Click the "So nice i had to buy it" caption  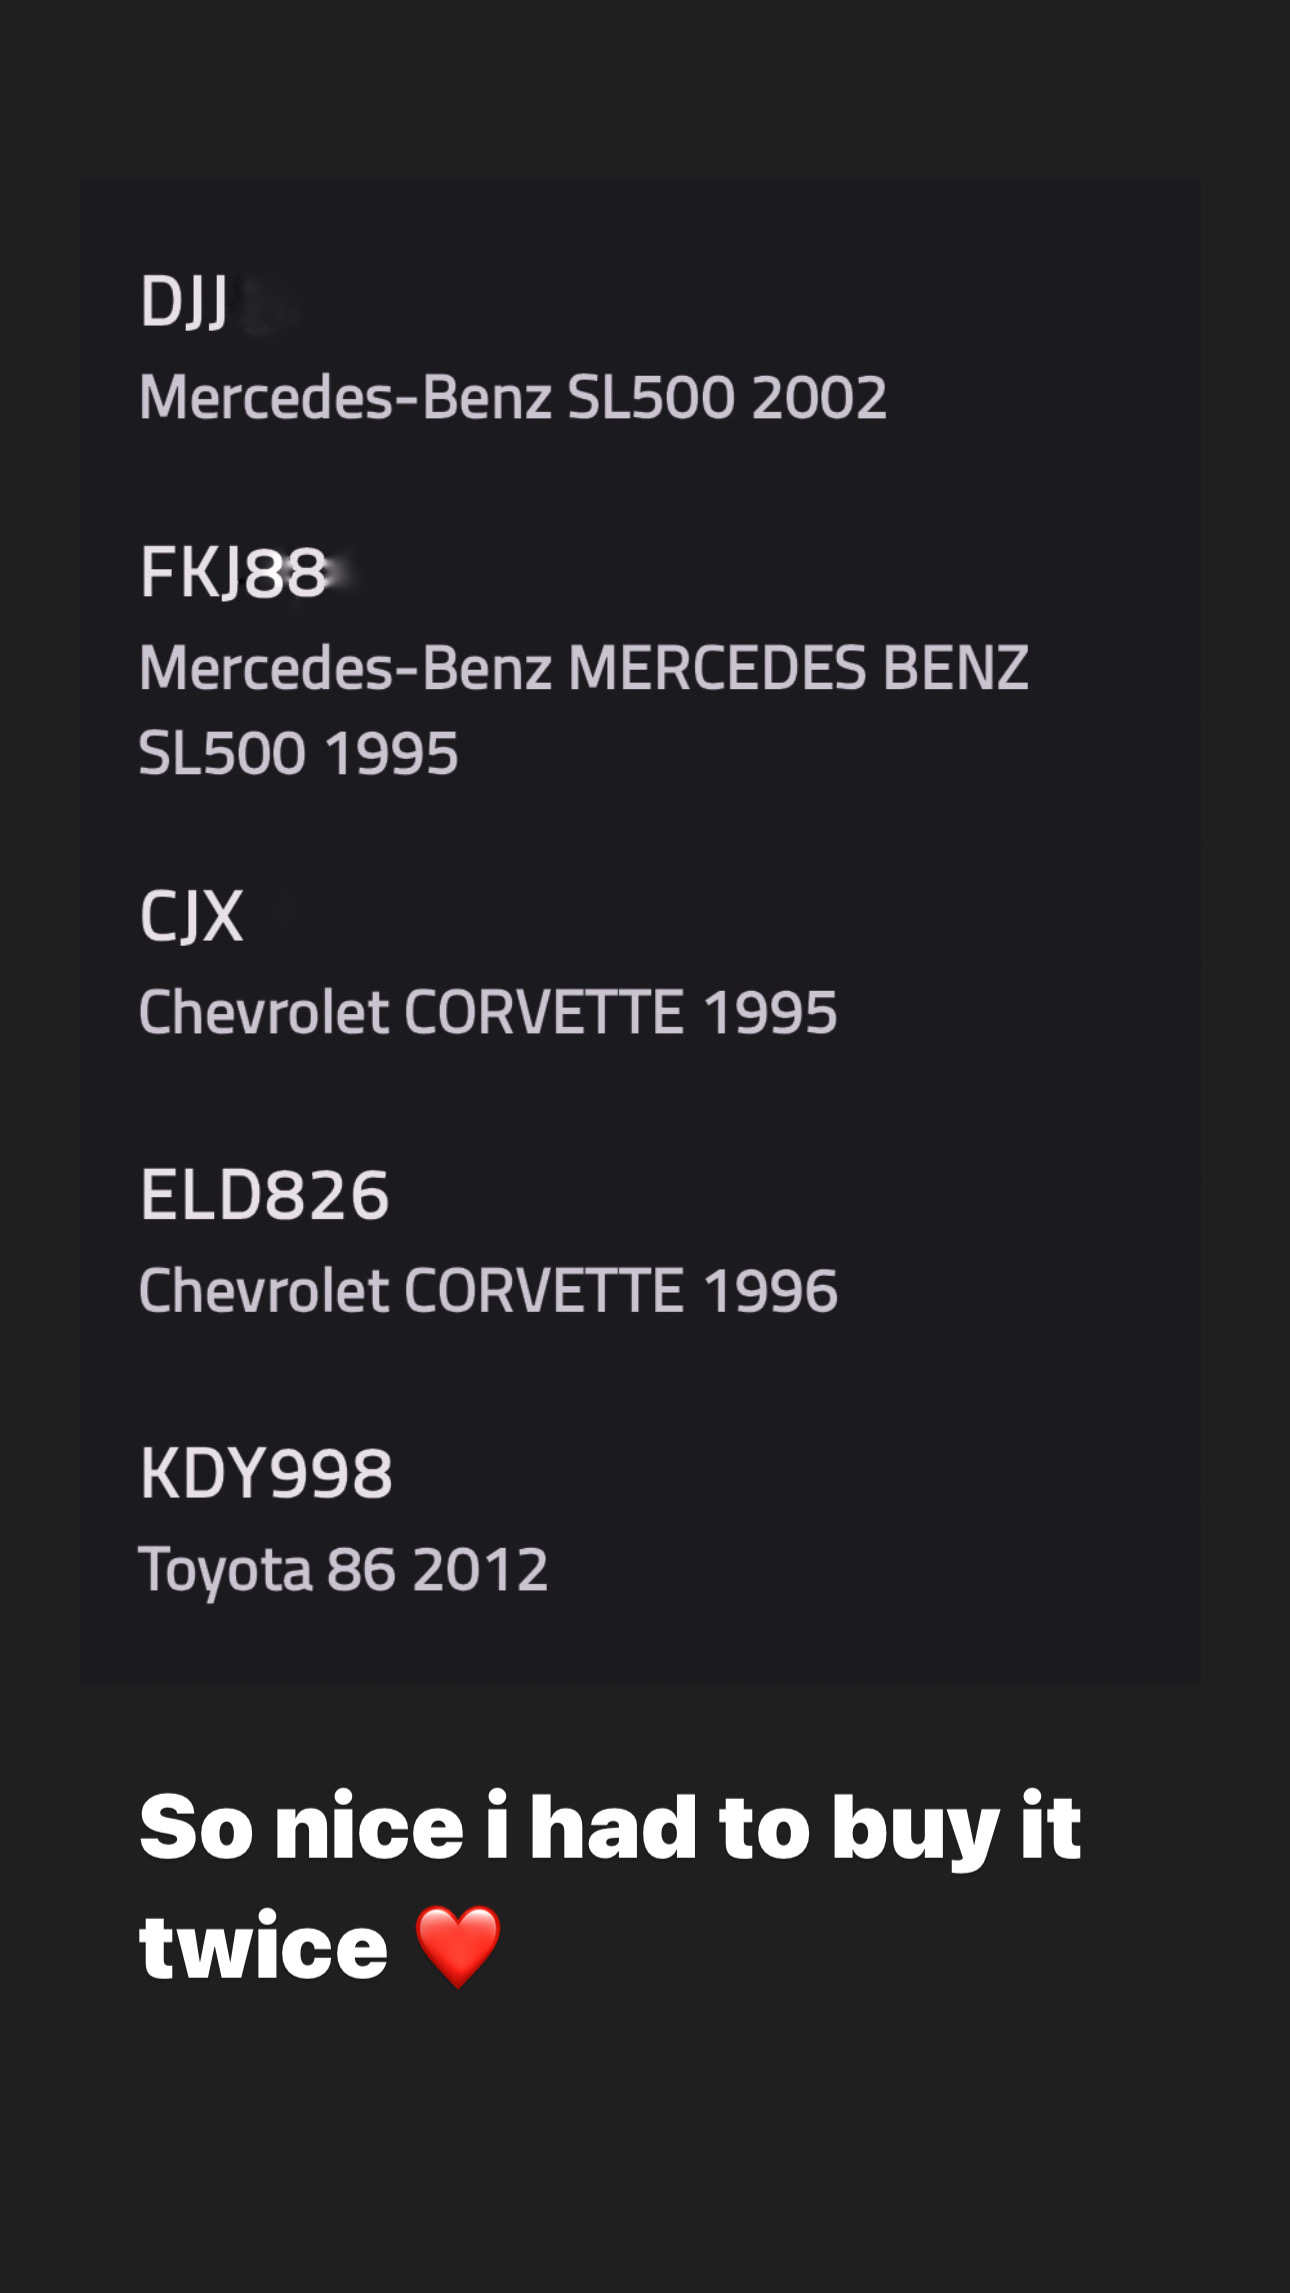[x=610, y=1828]
